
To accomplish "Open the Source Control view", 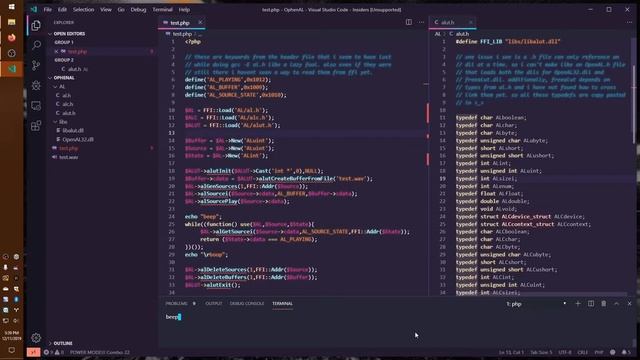I will [36, 65].
